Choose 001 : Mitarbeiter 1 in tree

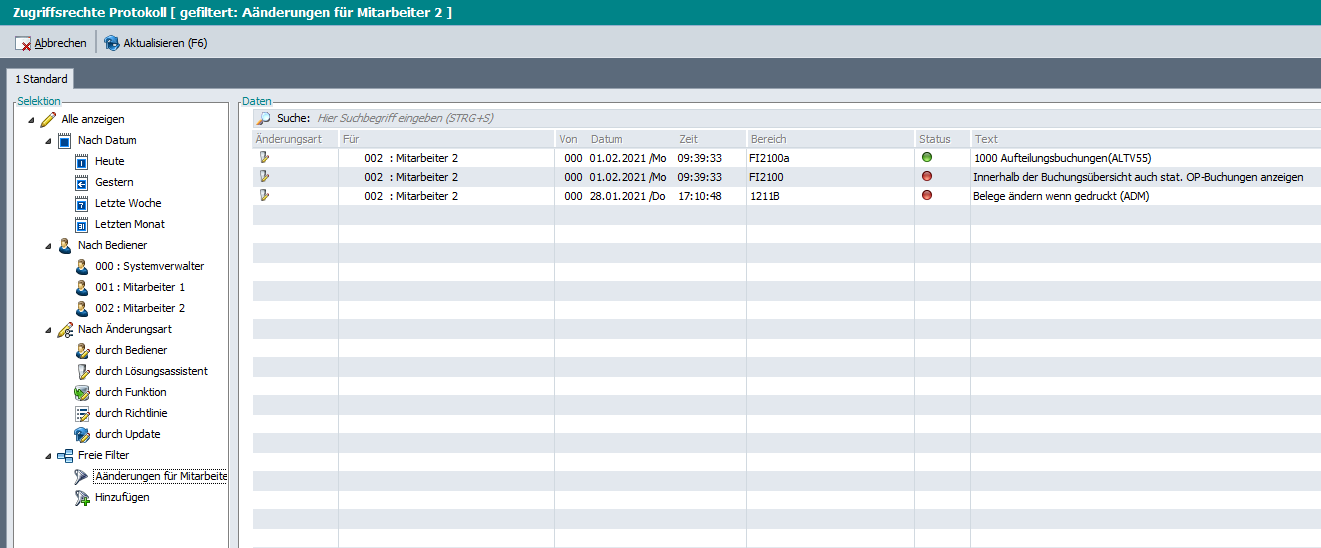(140, 287)
